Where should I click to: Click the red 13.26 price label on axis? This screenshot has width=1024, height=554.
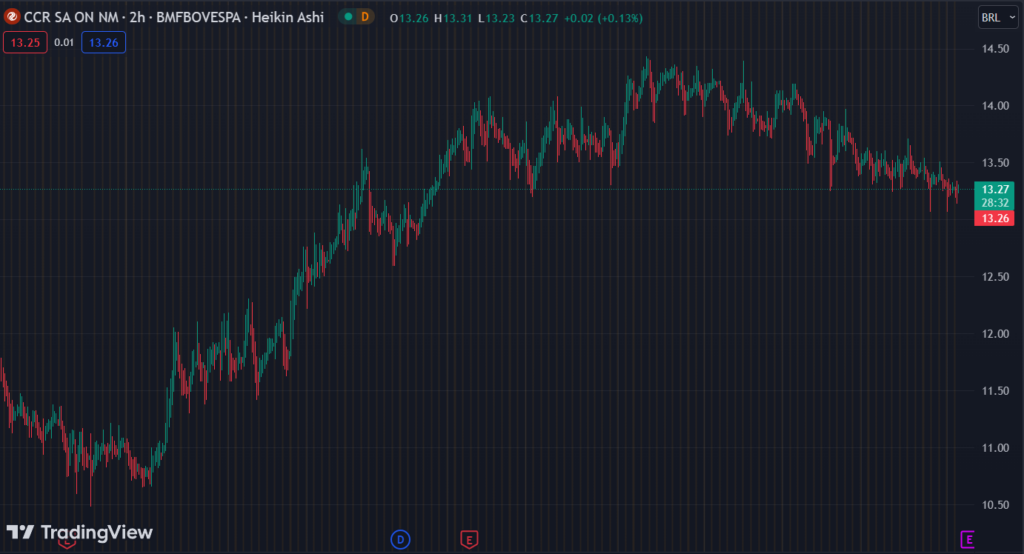pos(995,218)
